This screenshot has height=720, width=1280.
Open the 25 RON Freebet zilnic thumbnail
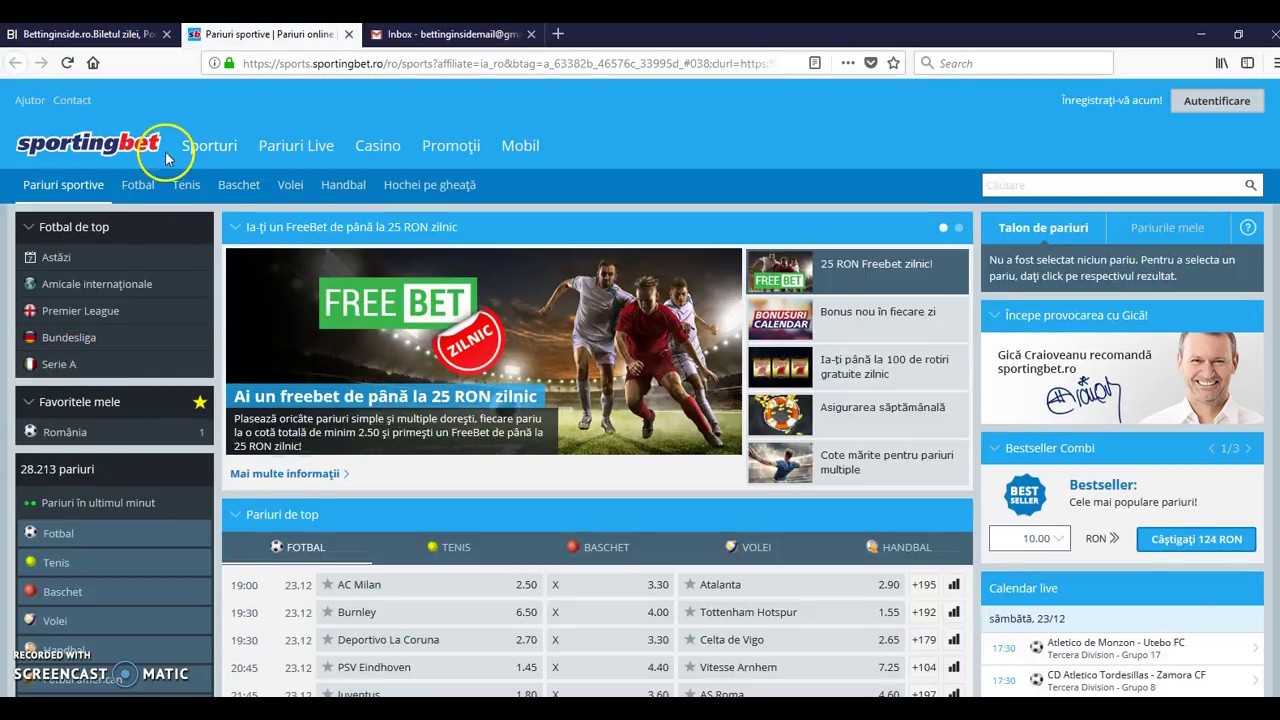(x=780, y=270)
